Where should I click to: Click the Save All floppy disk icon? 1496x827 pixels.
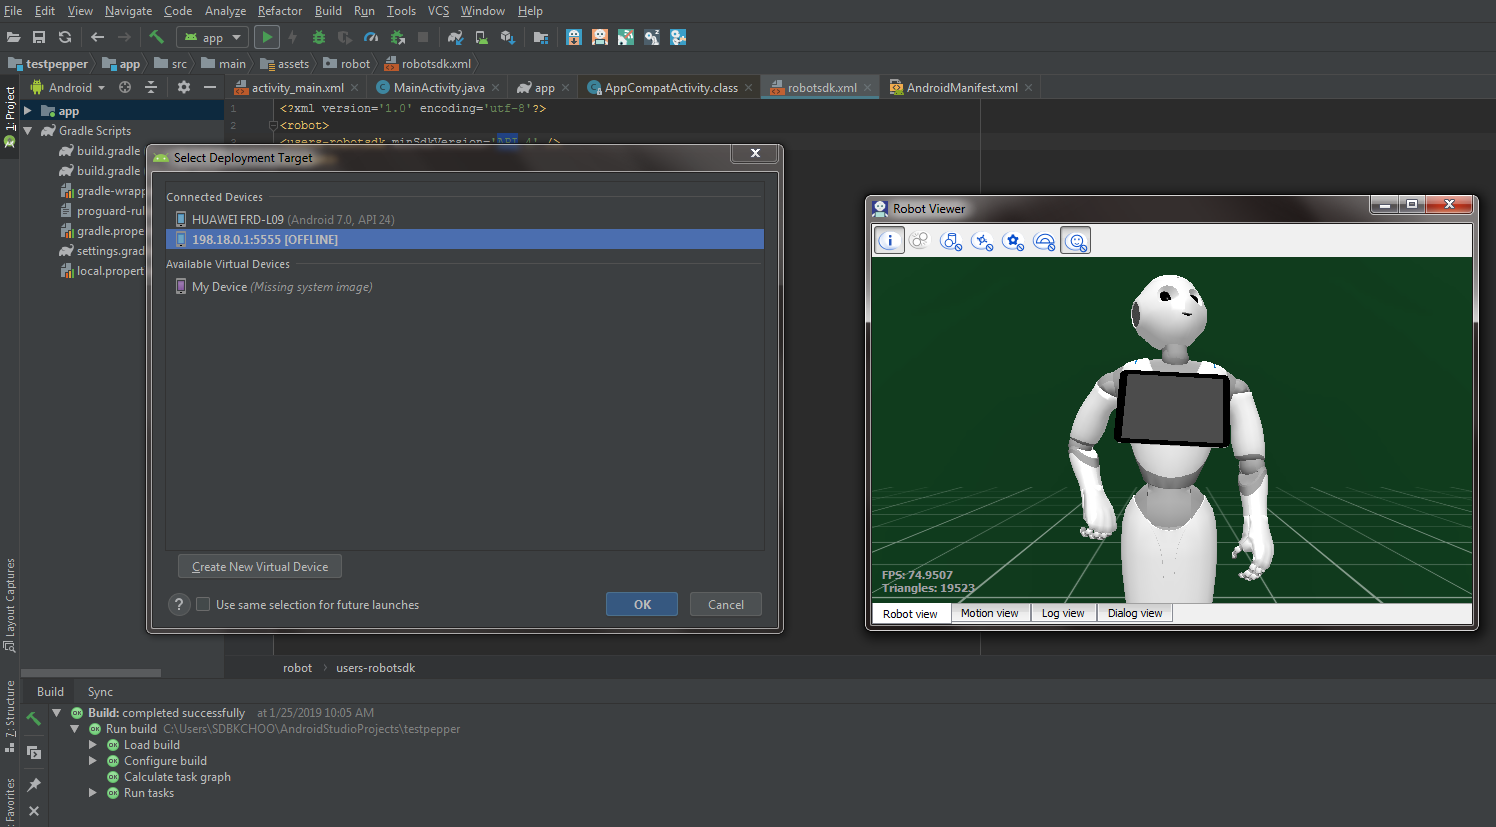[x=39, y=37]
